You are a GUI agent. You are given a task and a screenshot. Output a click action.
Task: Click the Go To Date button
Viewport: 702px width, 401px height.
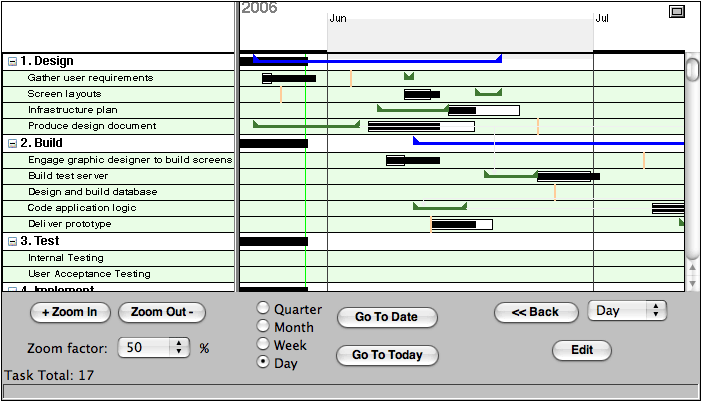[387, 317]
